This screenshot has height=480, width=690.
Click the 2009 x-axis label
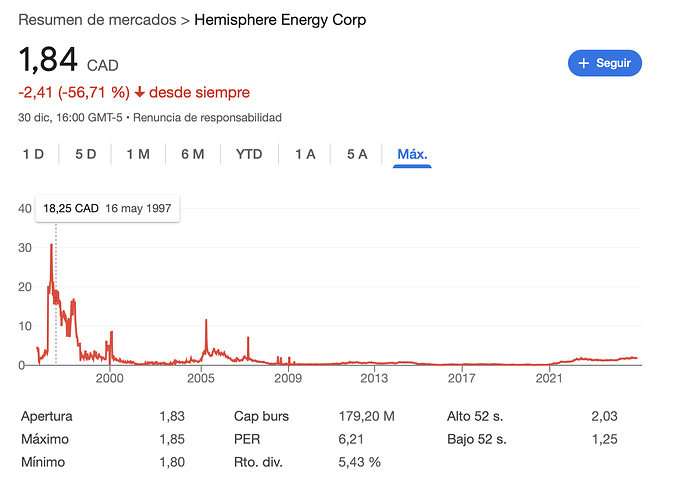(288, 378)
